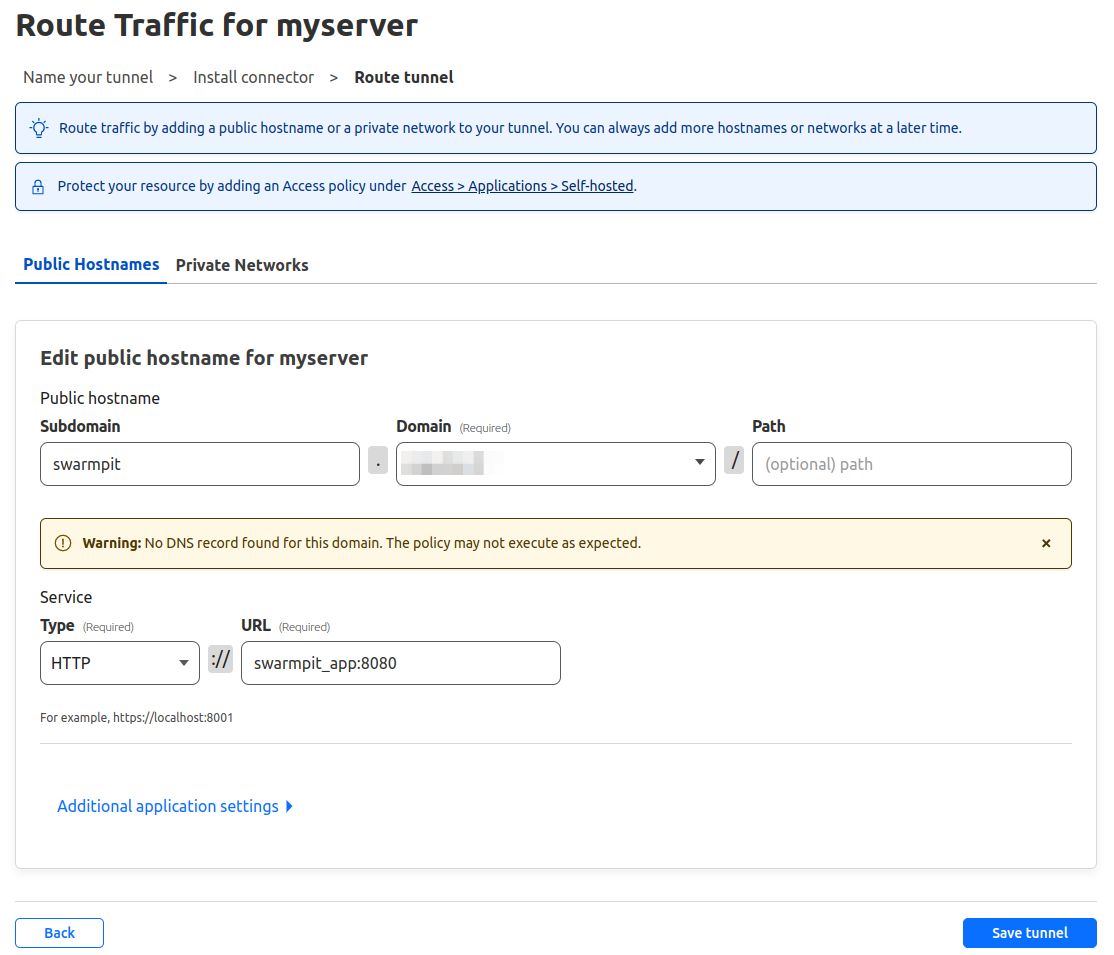
Task: Click the warning circle icon in the DNS warning
Action: pos(63,542)
